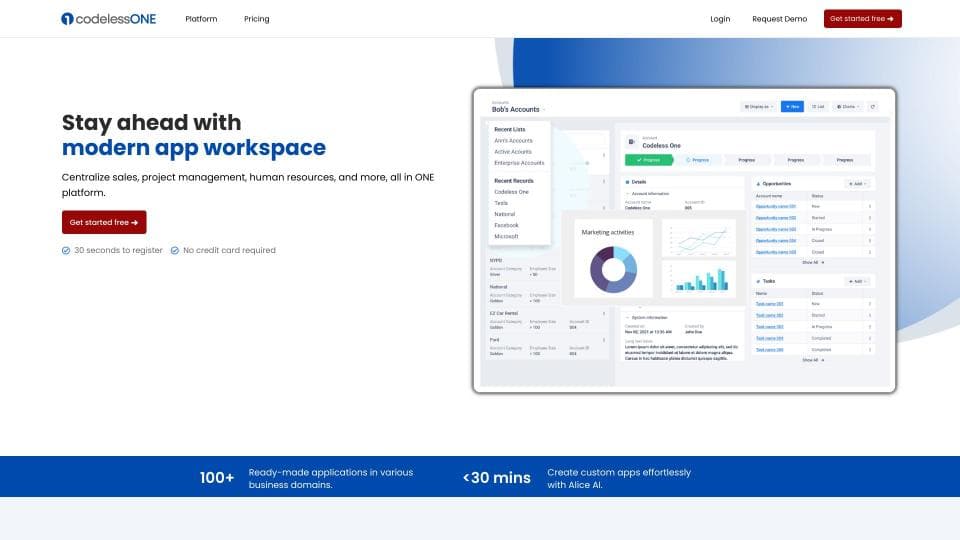Image resolution: width=960 pixels, height=540 pixels.
Task: Click the Codeless One account icon
Action: tap(632, 142)
